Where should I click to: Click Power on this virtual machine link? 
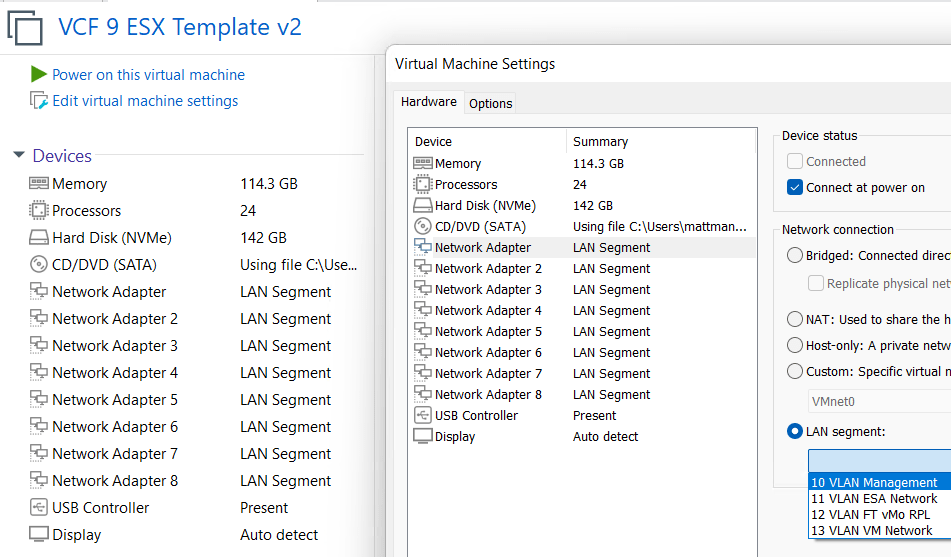(148, 74)
